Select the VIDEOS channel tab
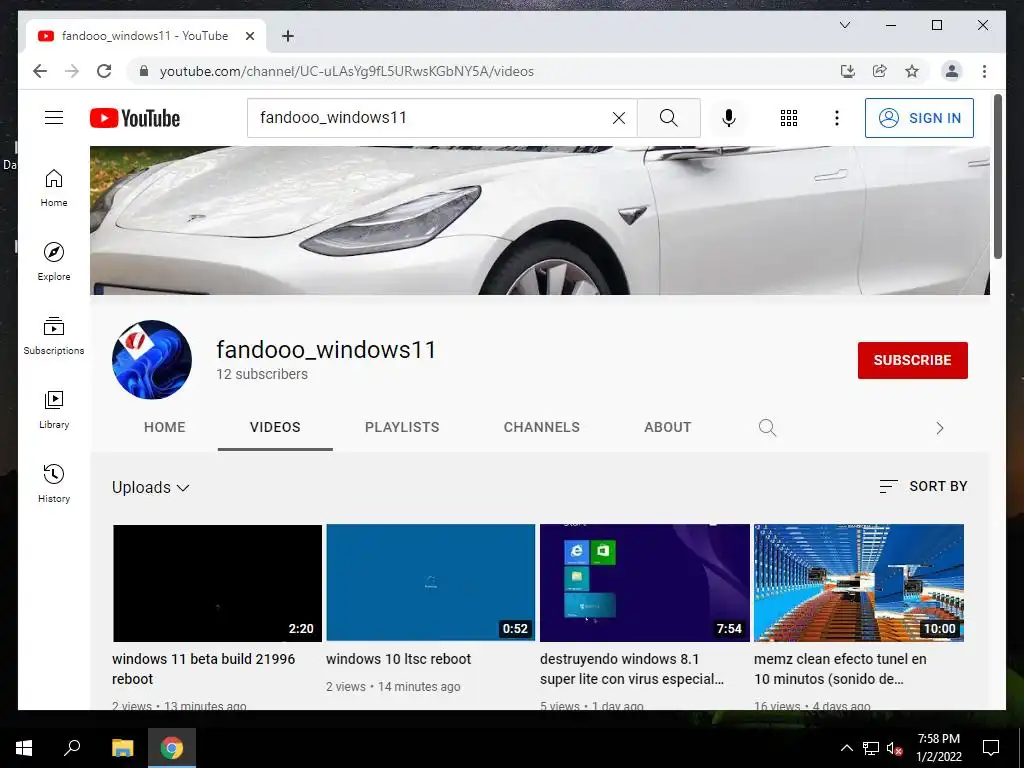The image size is (1024, 768). [x=275, y=427]
